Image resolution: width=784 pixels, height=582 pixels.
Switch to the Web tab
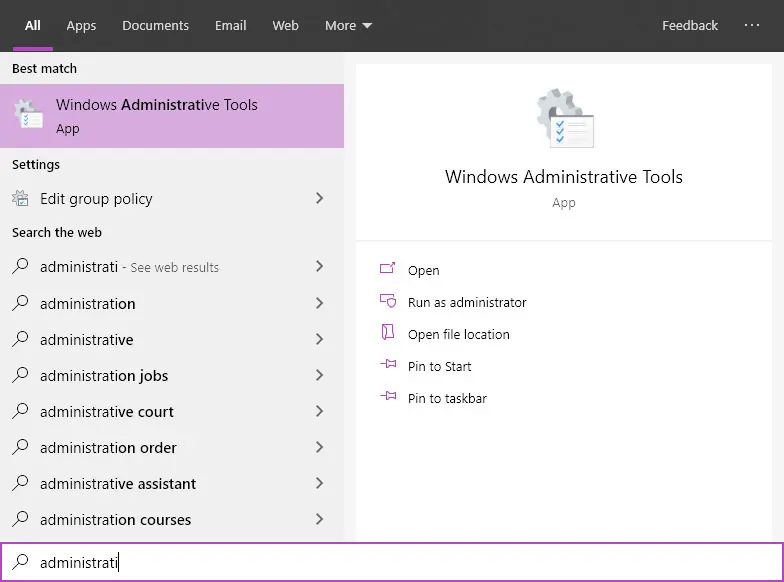coord(286,26)
